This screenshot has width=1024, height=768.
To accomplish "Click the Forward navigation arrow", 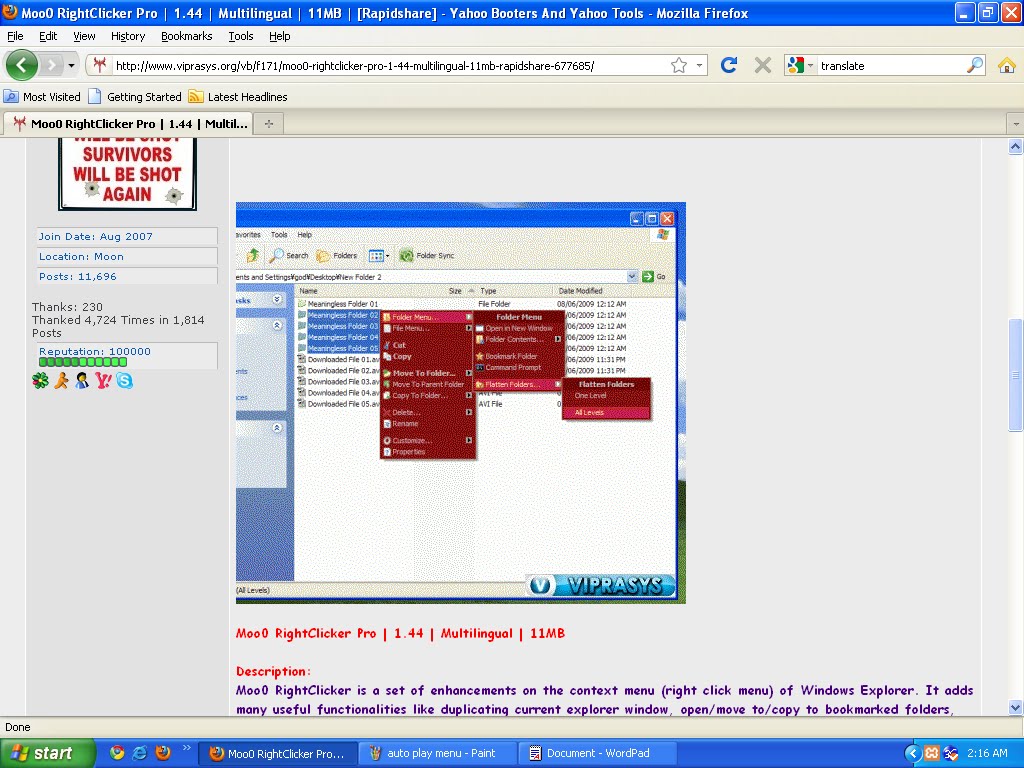I will [52, 65].
